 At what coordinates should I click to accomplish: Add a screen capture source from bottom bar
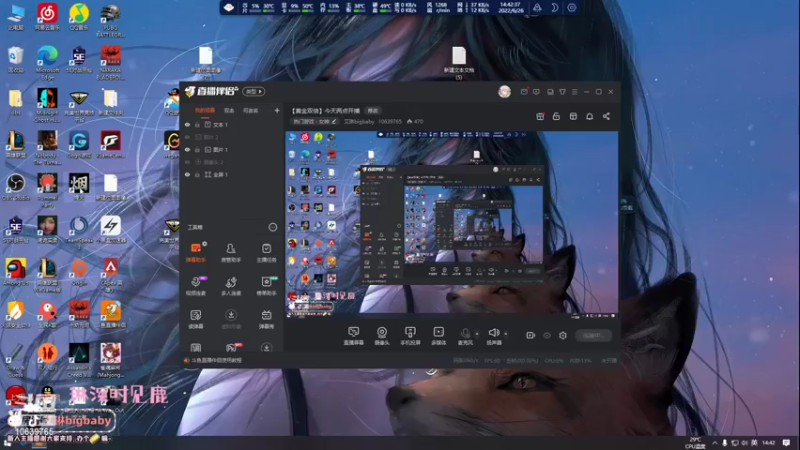point(354,336)
